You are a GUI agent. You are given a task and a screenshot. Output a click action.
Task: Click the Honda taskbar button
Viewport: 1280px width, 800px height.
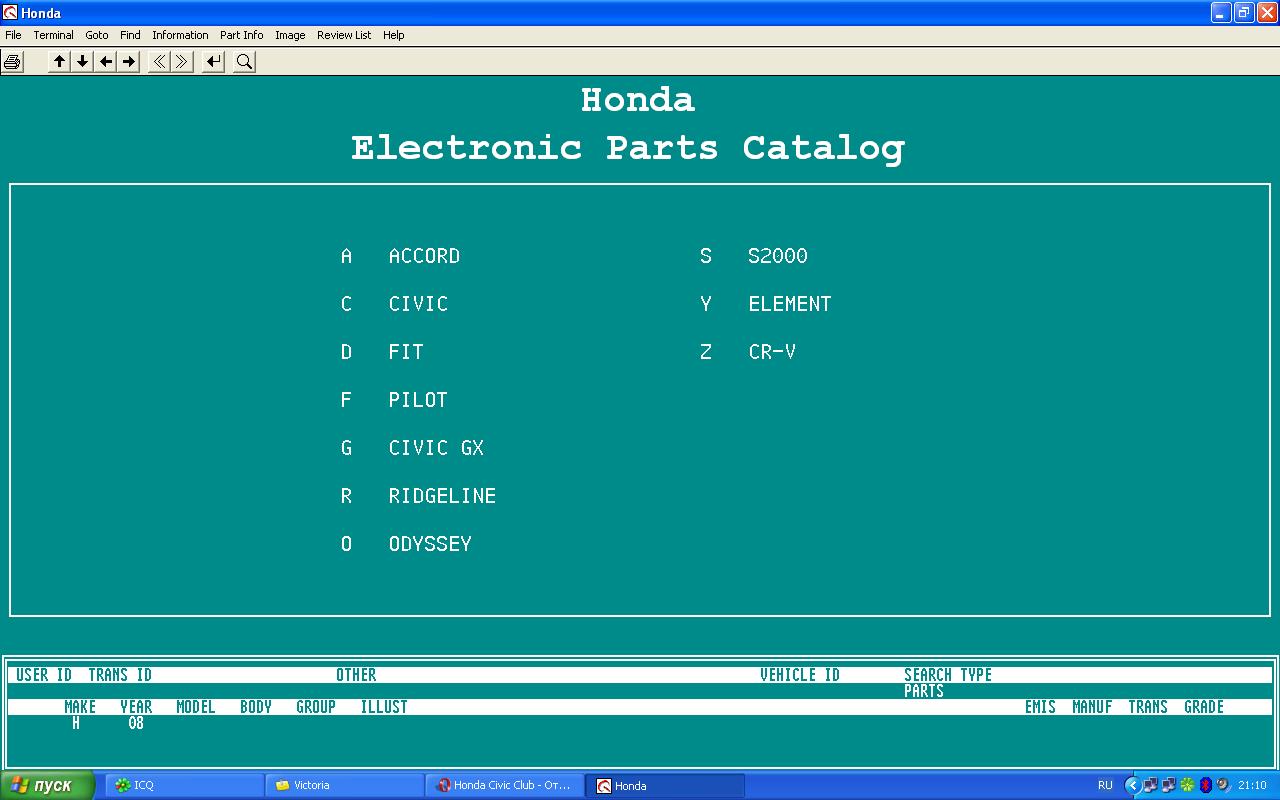coord(664,785)
